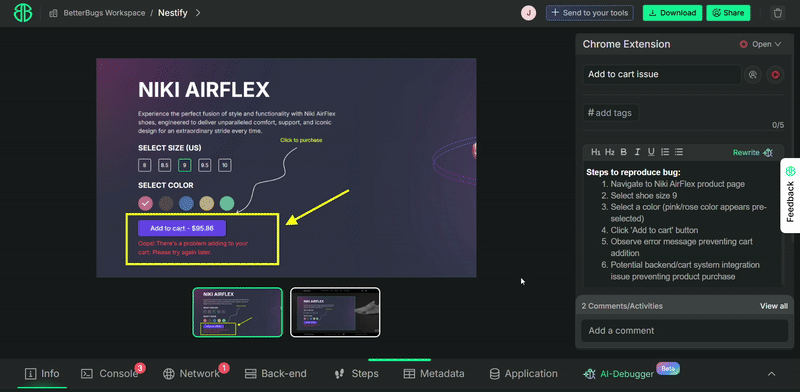Open the Feedback side tab
Viewport: 800px width, 392px height.
pos(790,195)
